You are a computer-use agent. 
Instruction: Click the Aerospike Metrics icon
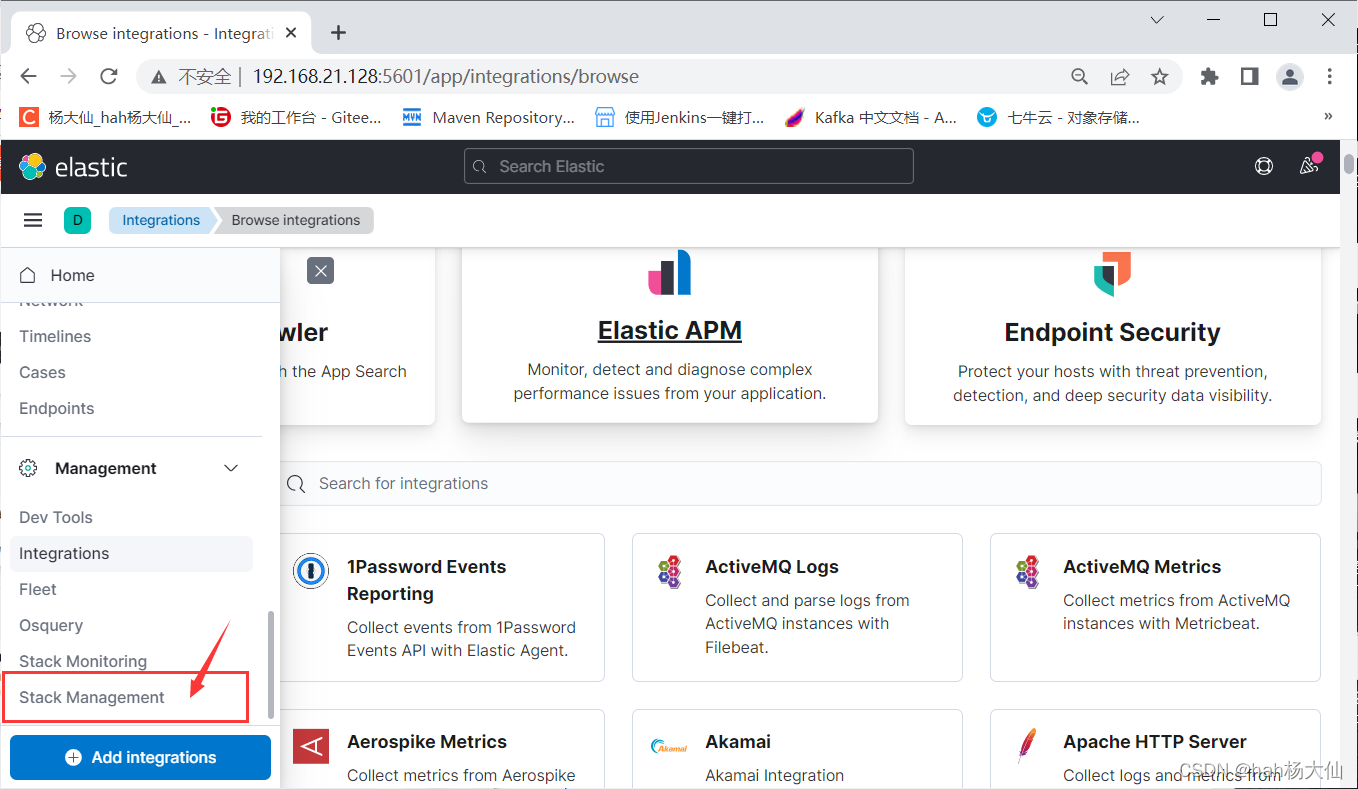[x=311, y=746]
